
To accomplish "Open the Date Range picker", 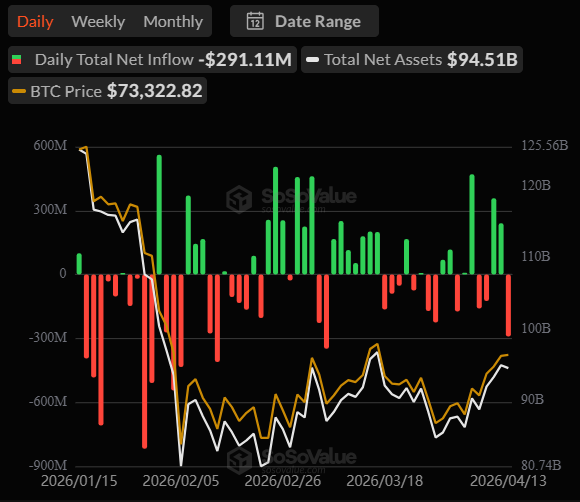I will 304,21.
